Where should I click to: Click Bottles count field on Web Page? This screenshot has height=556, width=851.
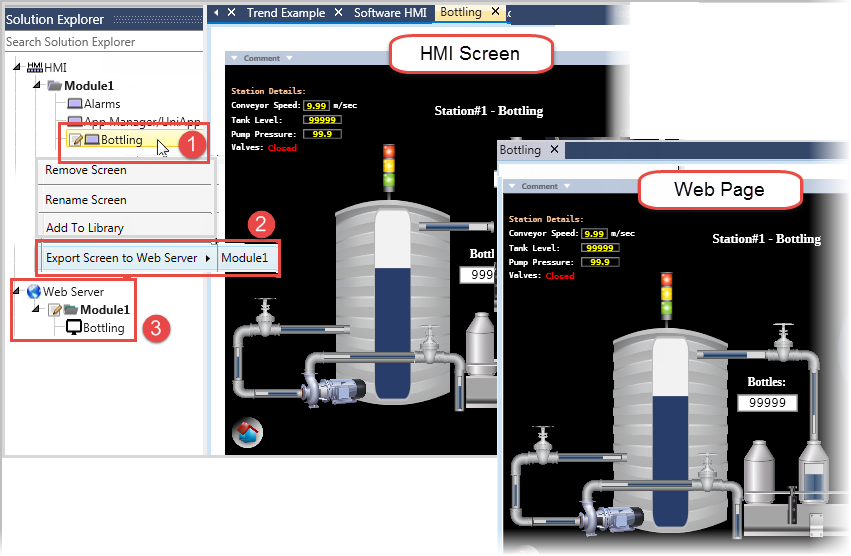tap(767, 403)
